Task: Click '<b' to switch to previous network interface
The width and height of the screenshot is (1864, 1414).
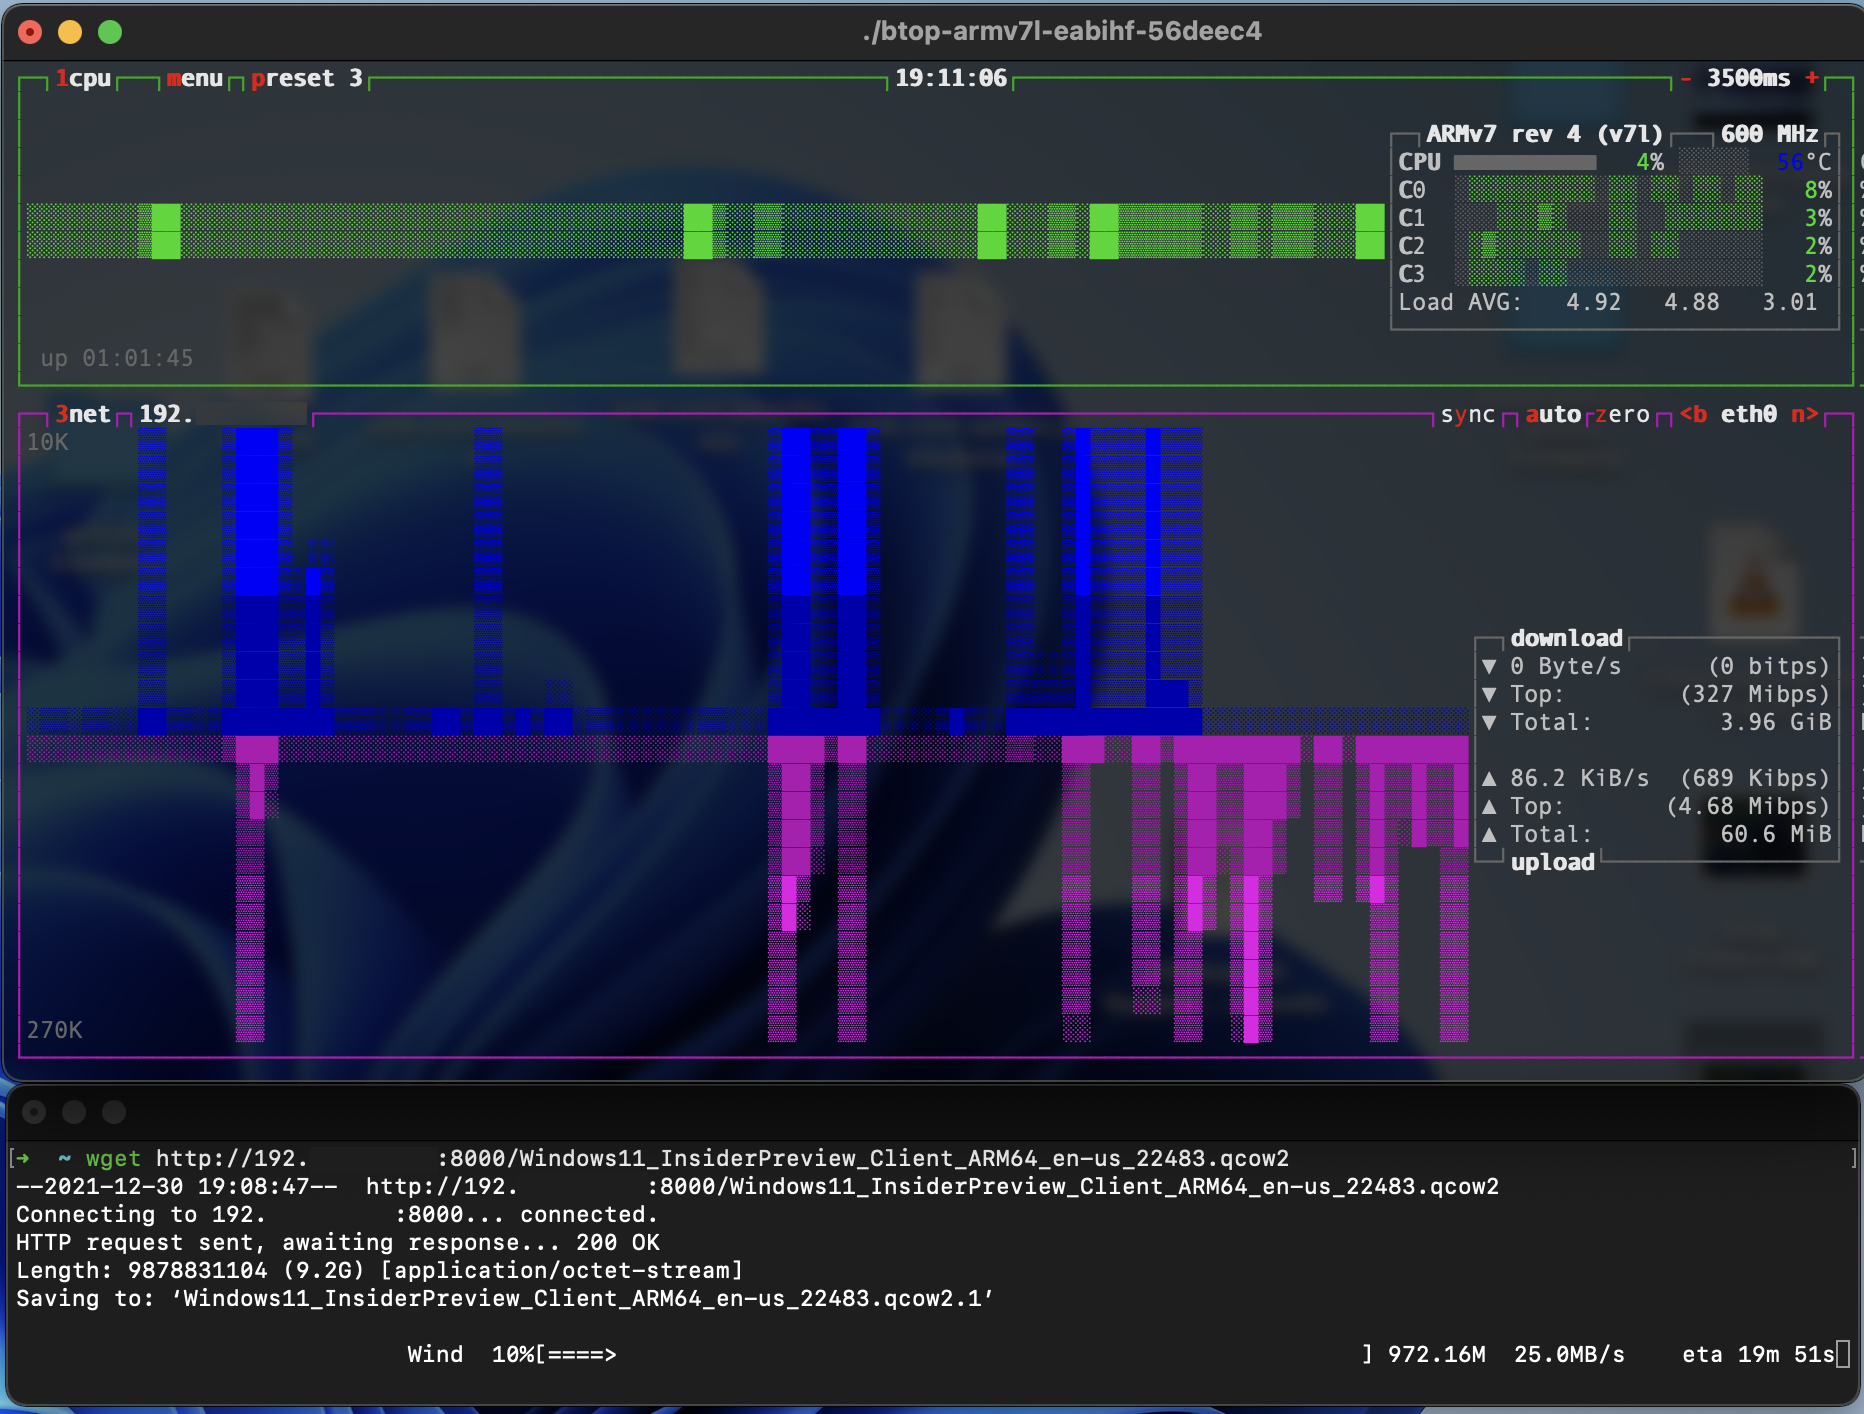Action: click(1694, 414)
